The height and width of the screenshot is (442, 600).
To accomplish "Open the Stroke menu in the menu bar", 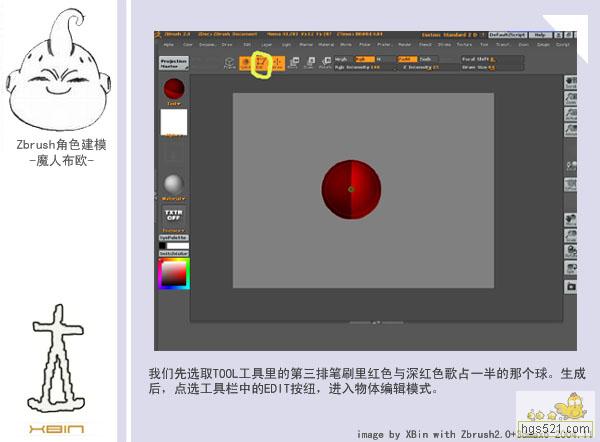I will tap(444, 44).
